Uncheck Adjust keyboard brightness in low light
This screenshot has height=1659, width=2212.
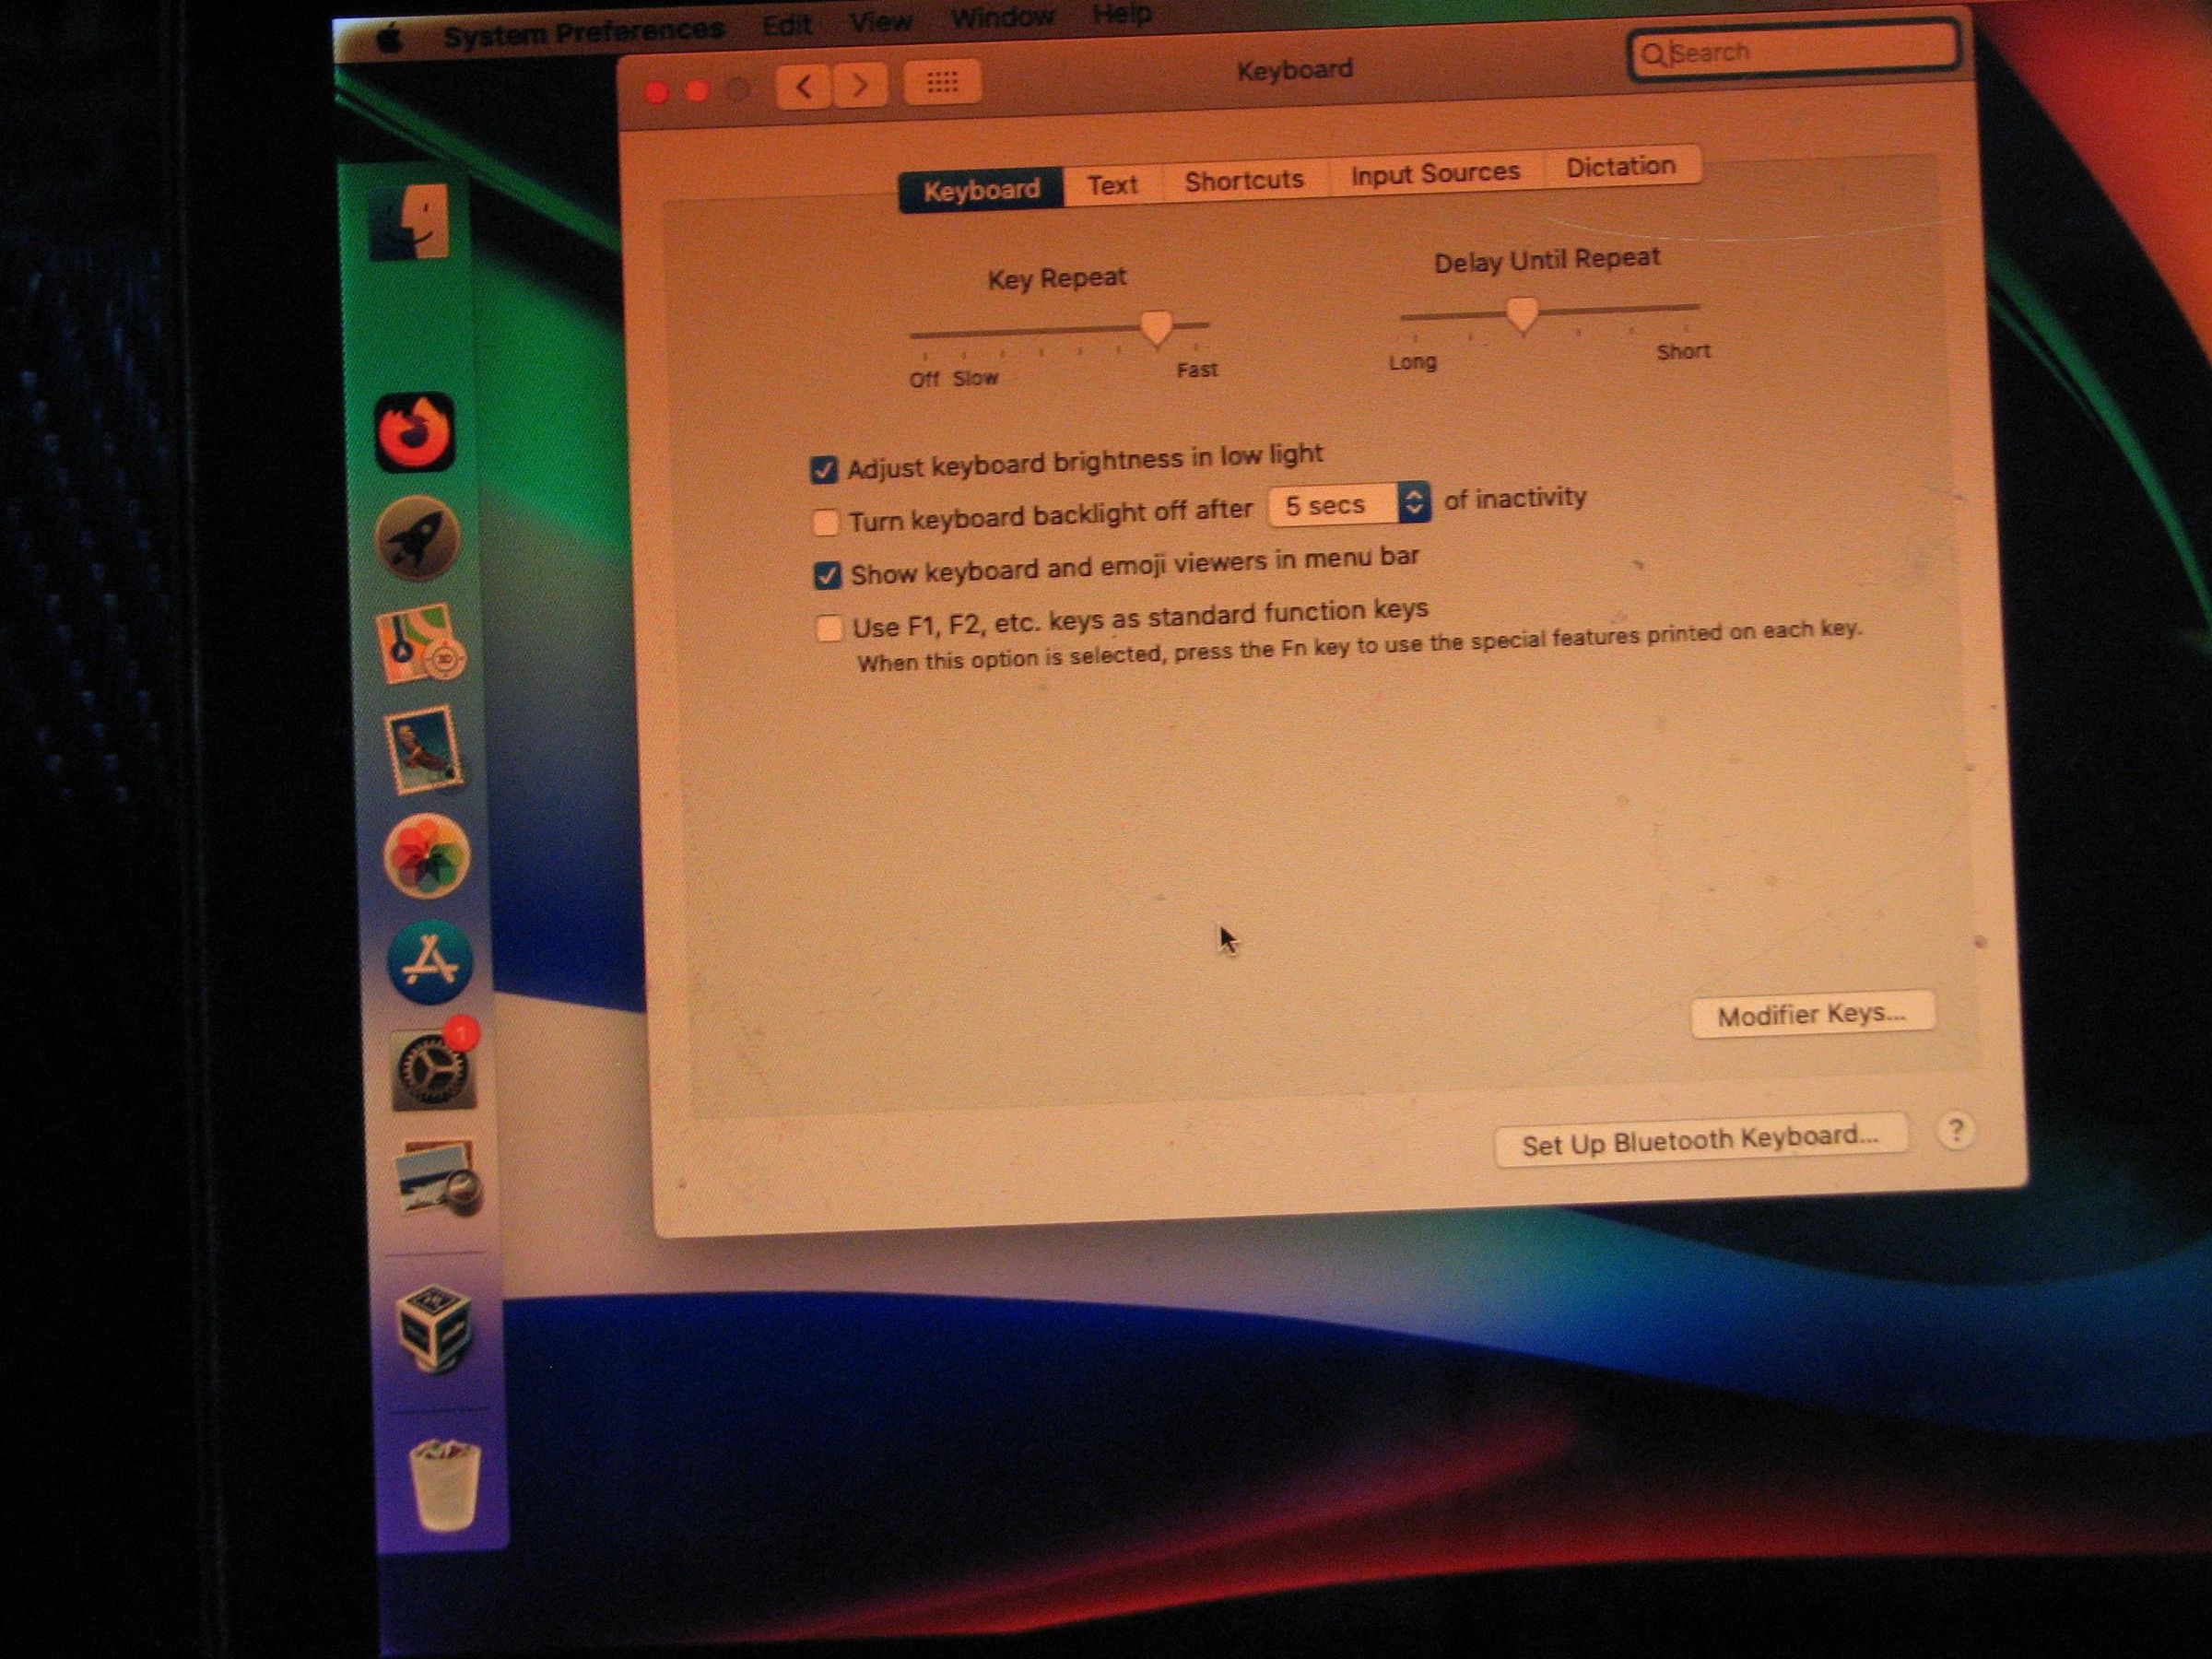coord(823,470)
